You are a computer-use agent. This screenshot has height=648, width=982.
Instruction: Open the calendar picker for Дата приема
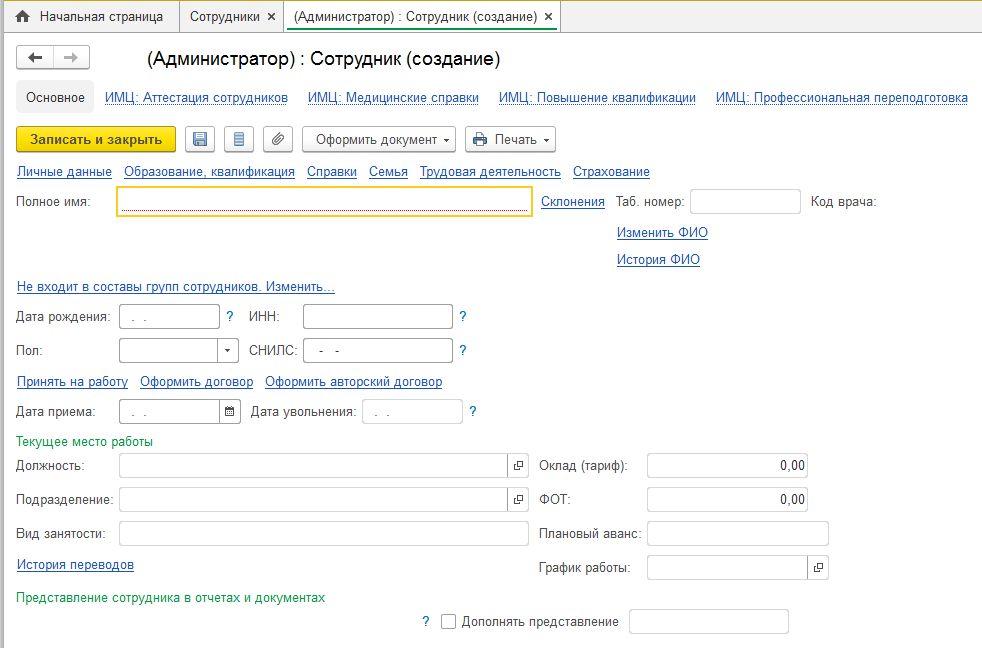(x=229, y=411)
